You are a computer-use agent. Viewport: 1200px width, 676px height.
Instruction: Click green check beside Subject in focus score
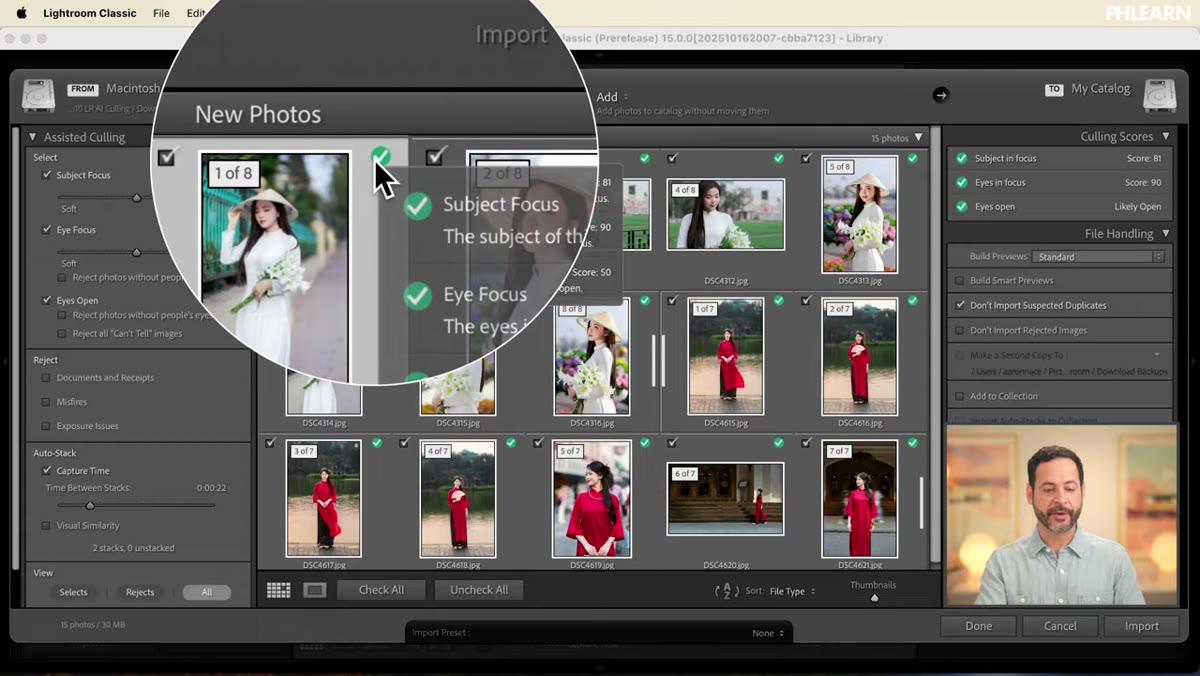(961, 158)
